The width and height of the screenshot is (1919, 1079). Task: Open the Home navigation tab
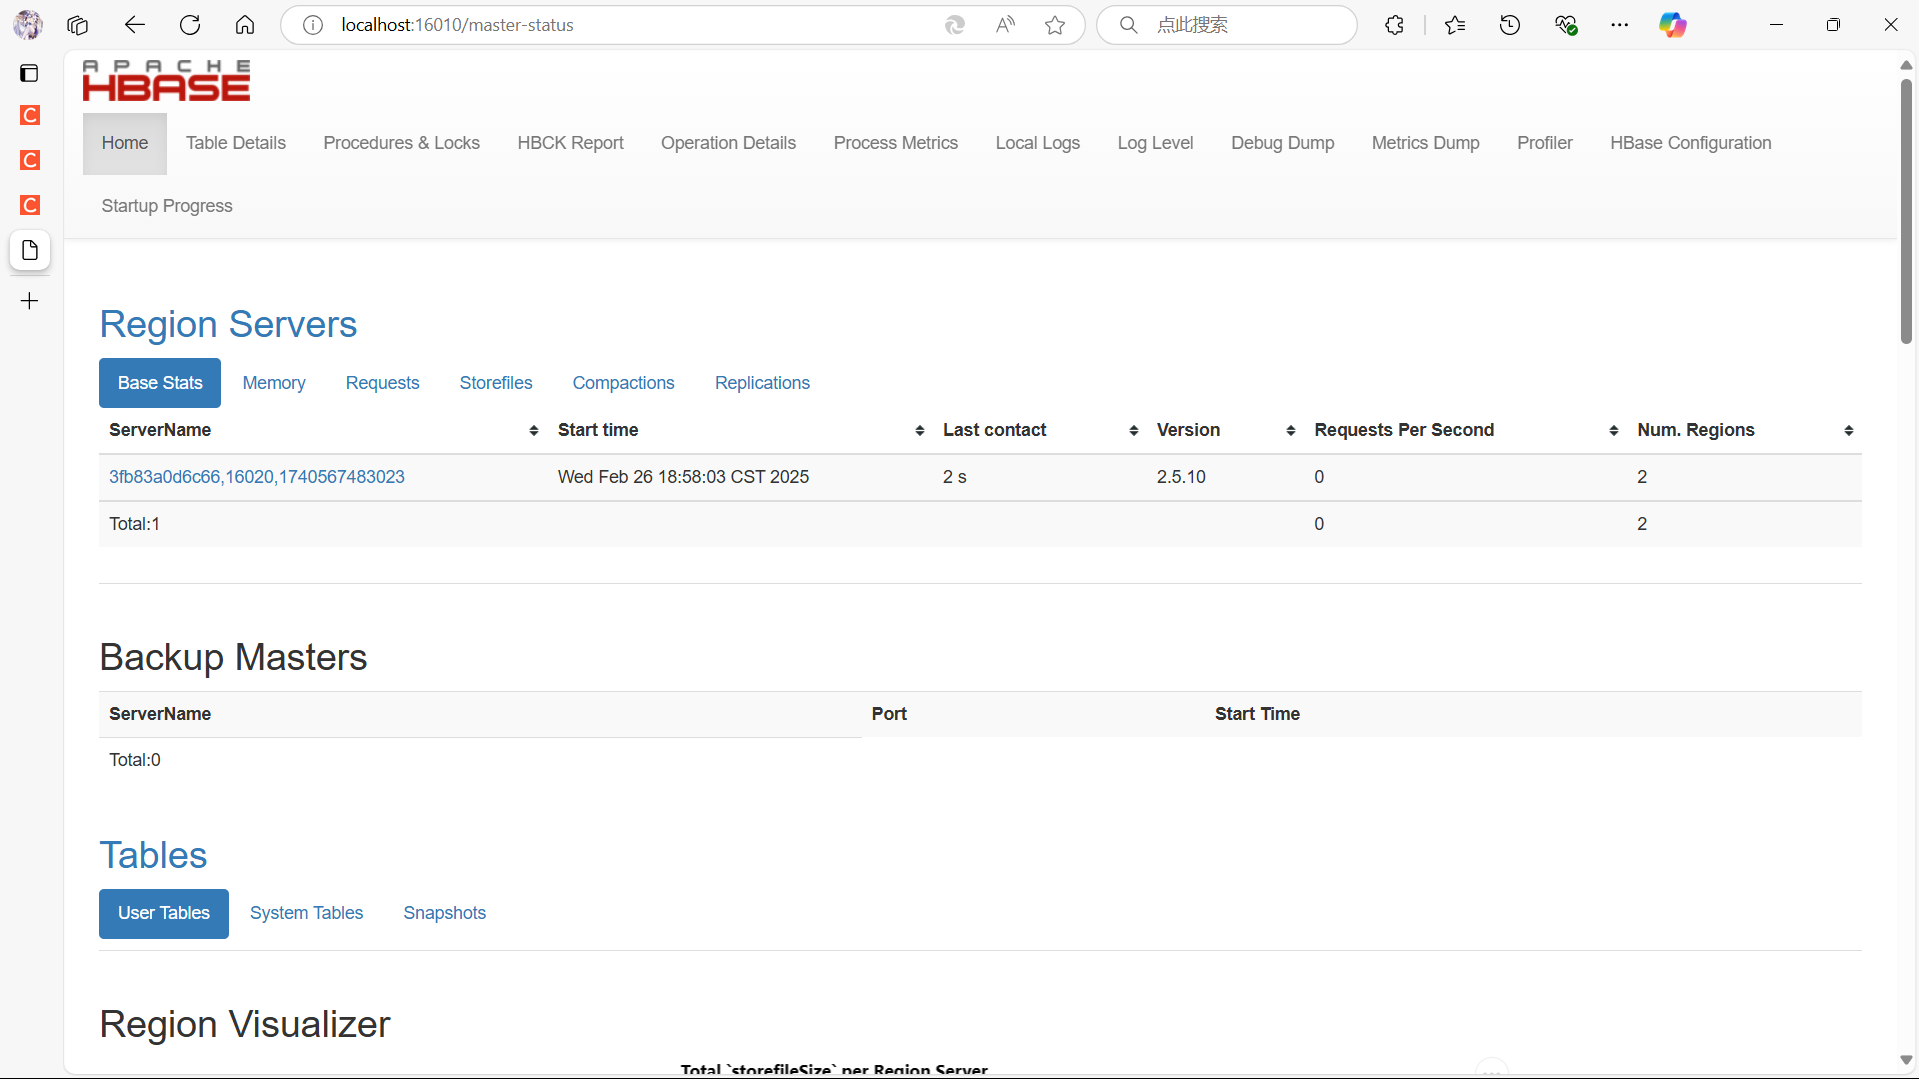[x=125, y=143]
